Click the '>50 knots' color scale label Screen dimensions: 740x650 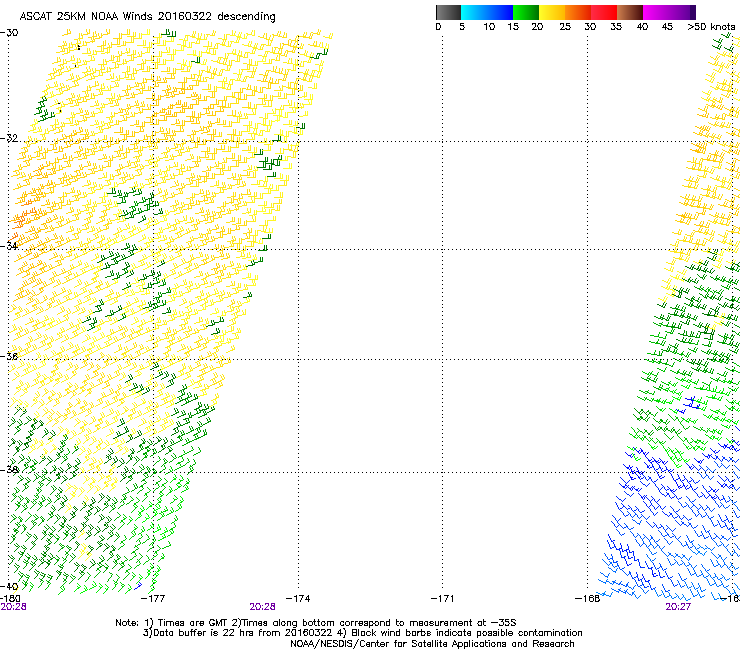coord(711,26)
